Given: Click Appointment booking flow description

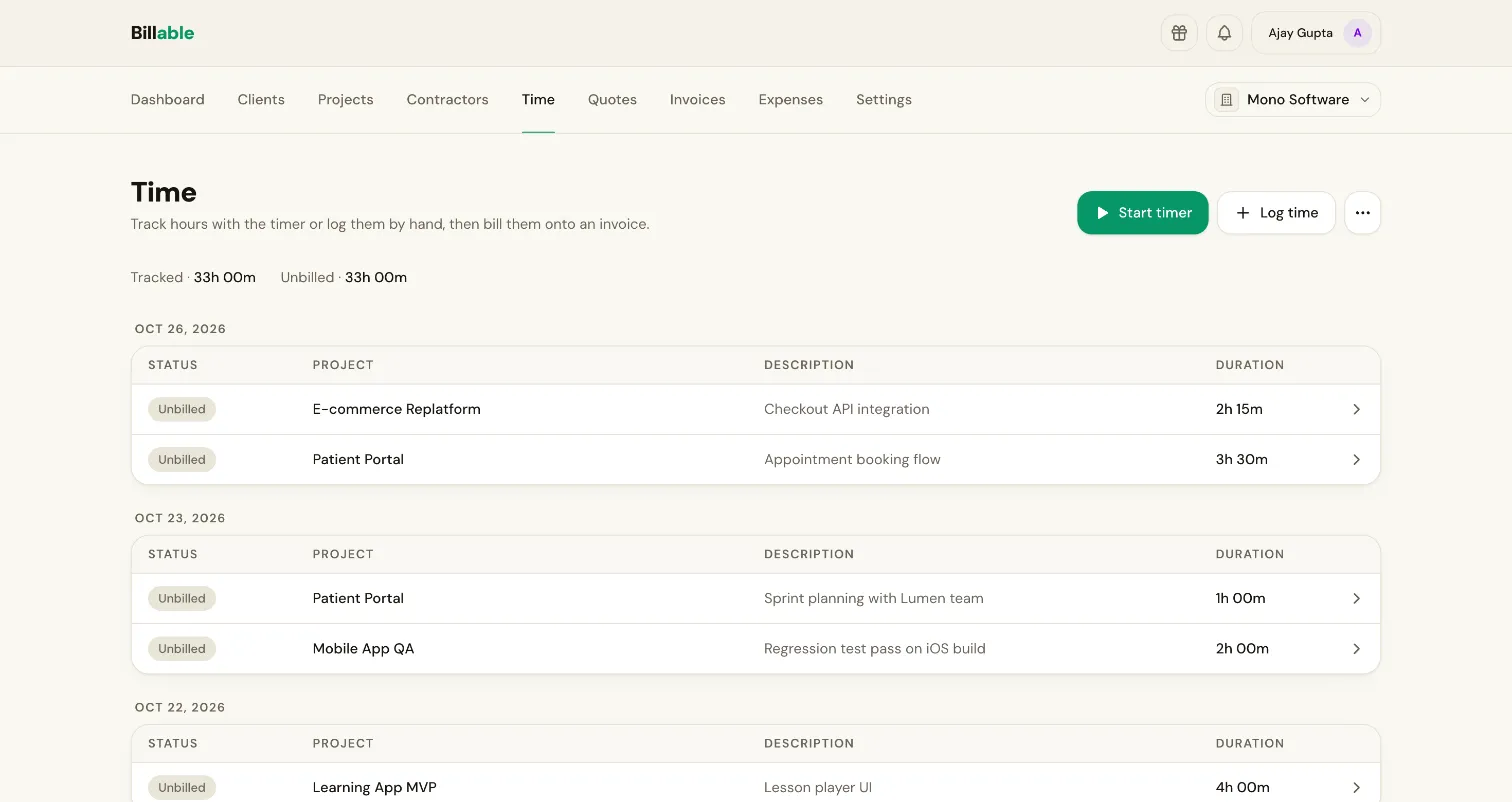Looking at the screenshot, I should (852, 460).
